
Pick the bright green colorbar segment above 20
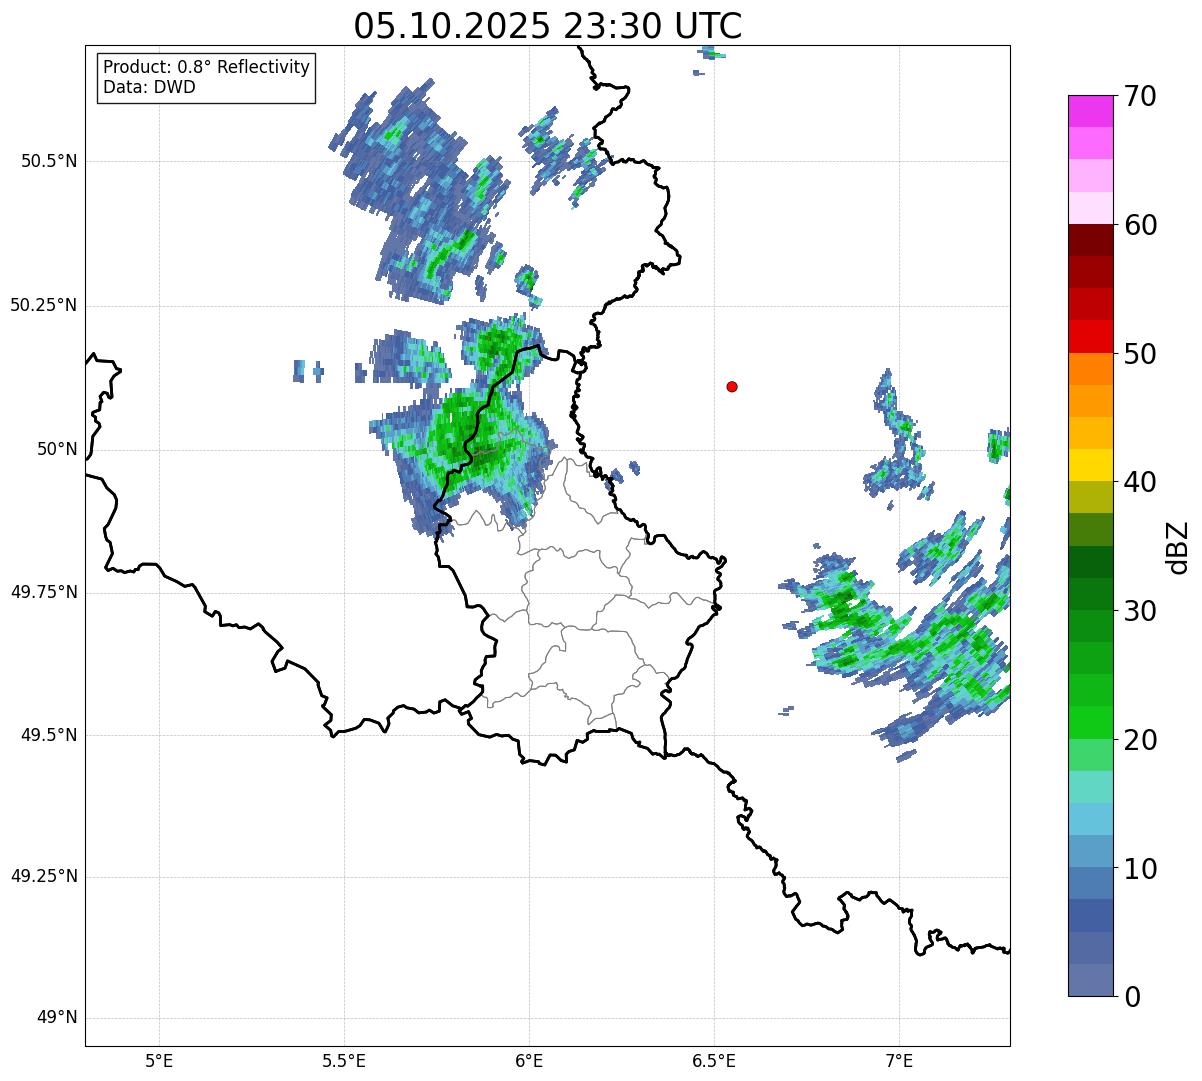[1091, 724]
